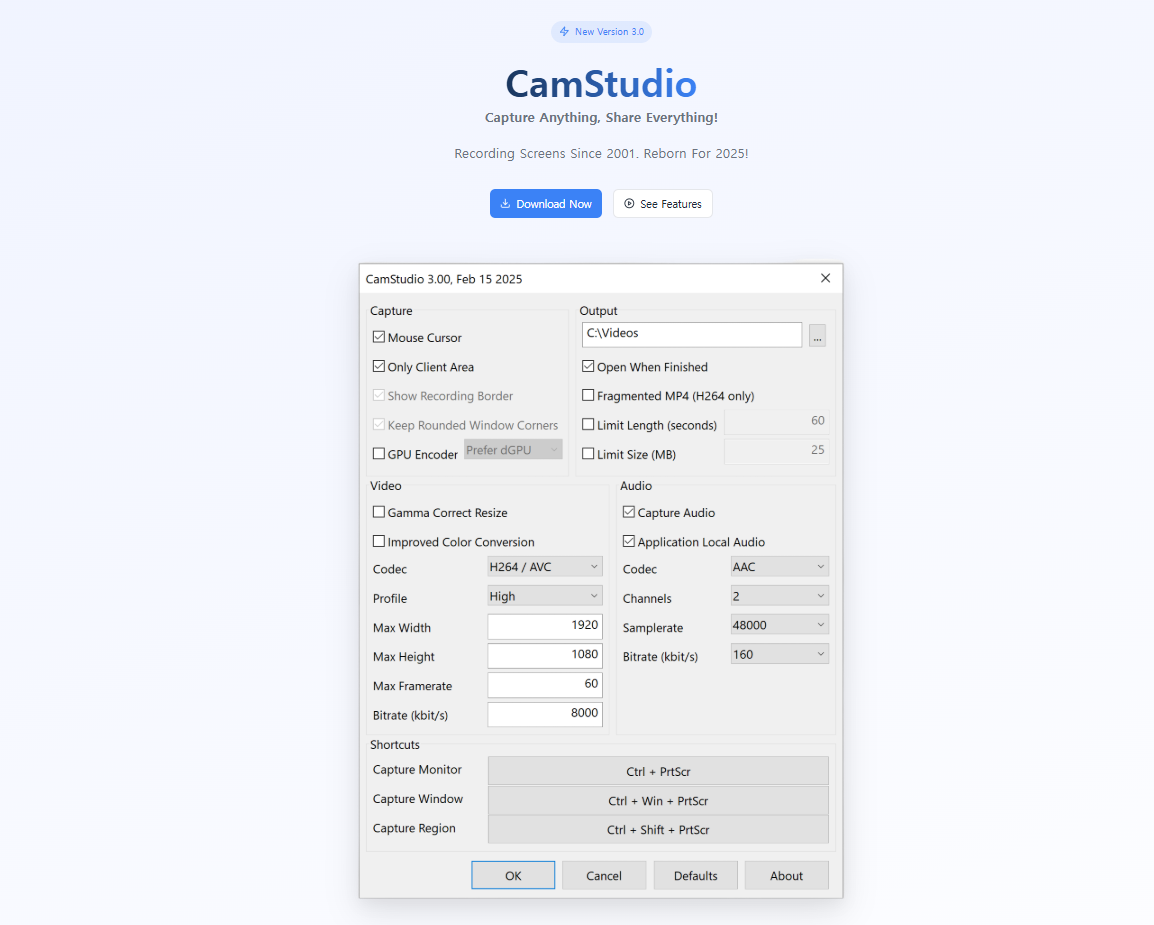Image resolution: width=1154 pixels, height=925 pixels.
Task: Open the audio Bitrate 160 dropdown
Action: pos(779,654)
